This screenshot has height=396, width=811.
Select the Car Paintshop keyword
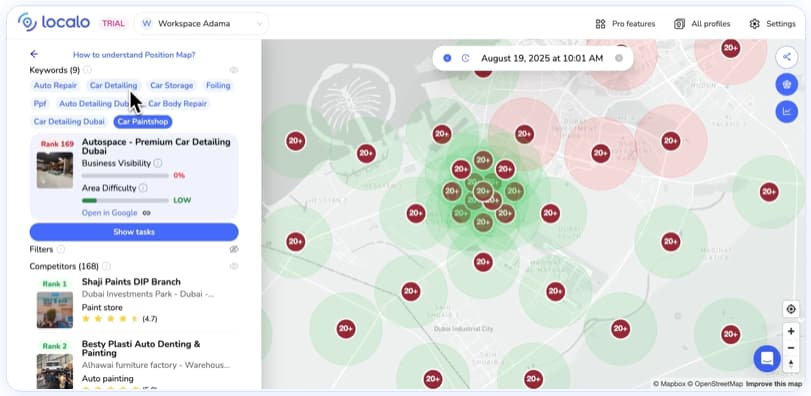143,121
